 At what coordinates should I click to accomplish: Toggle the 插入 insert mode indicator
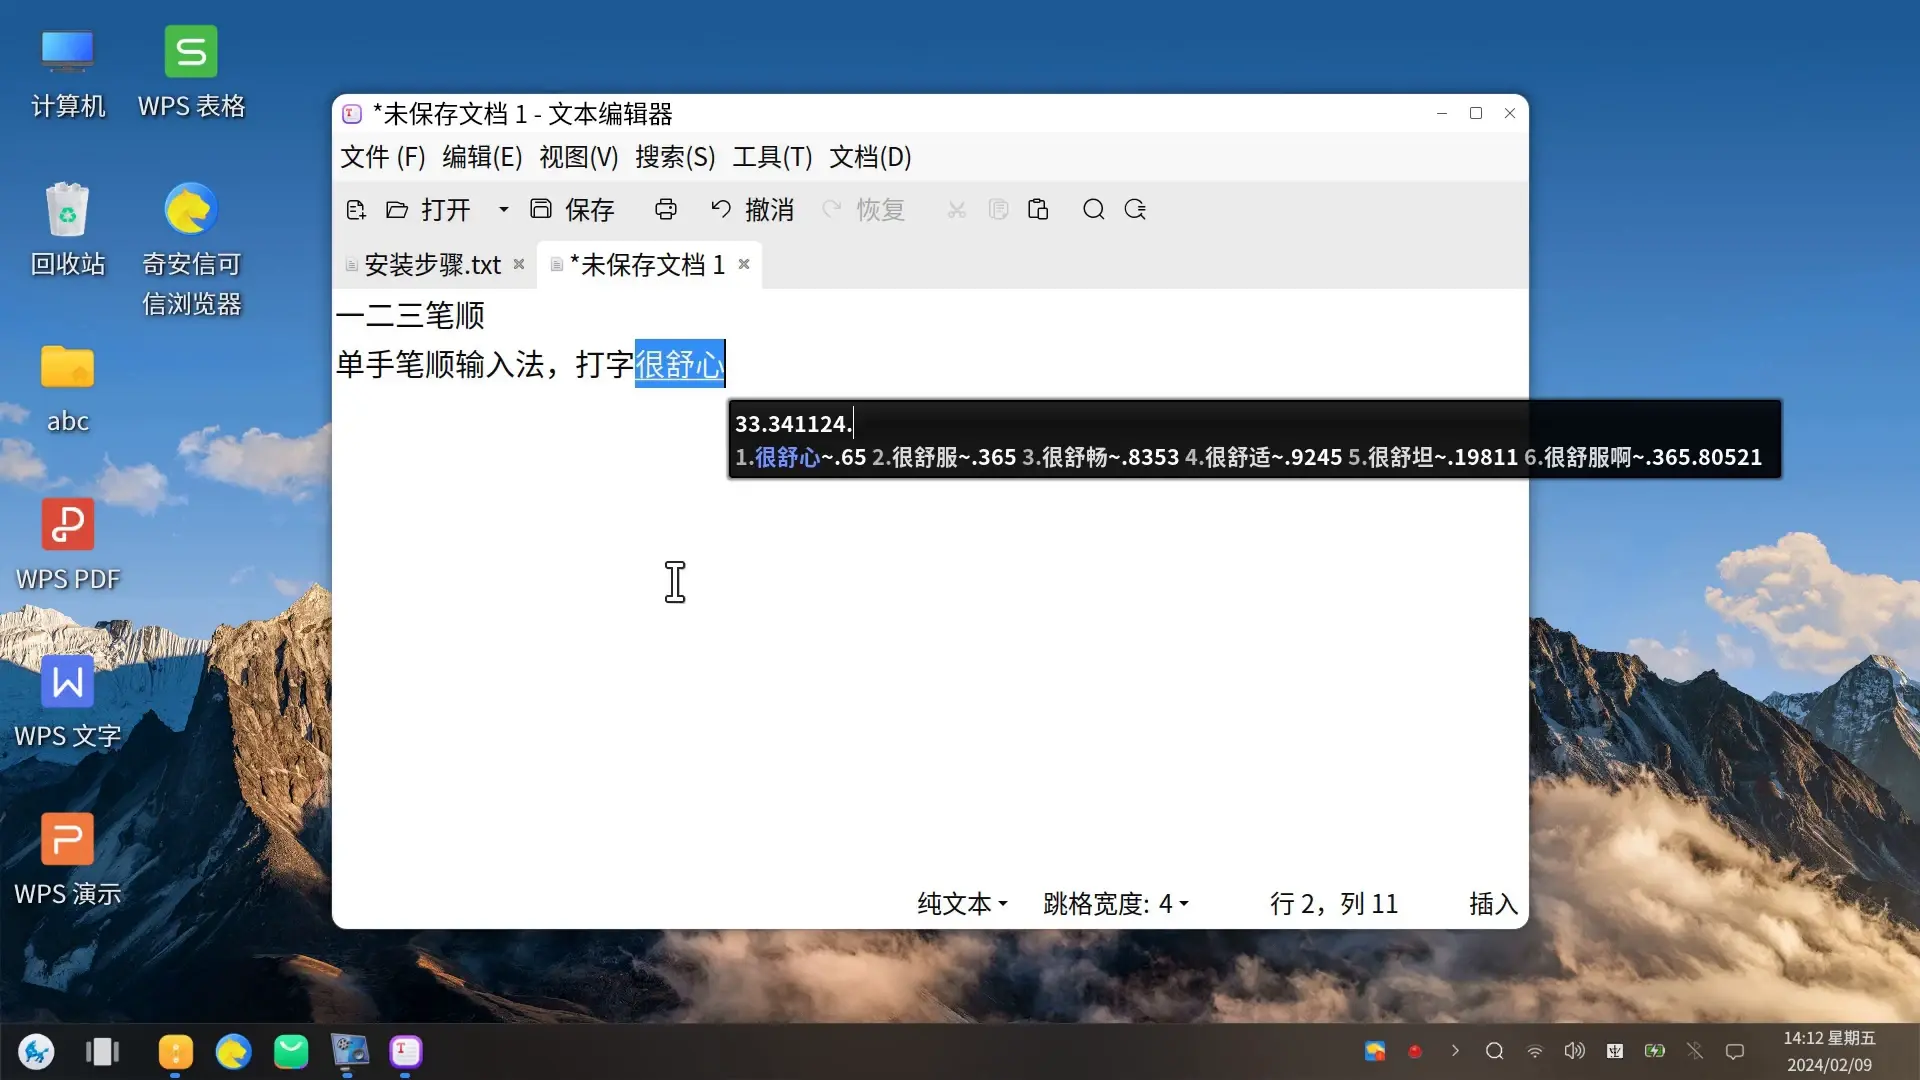(x=1493, y=904)
